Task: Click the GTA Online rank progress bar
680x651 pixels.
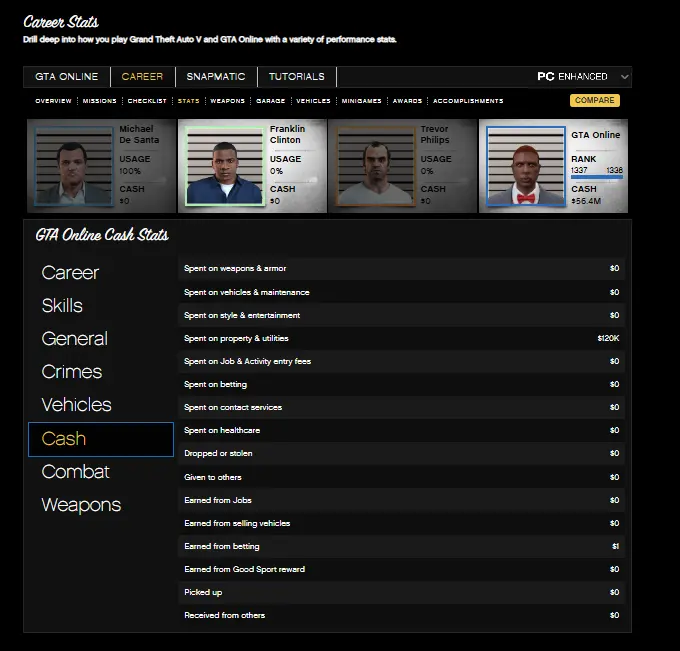Action: (x=597, y=177)
